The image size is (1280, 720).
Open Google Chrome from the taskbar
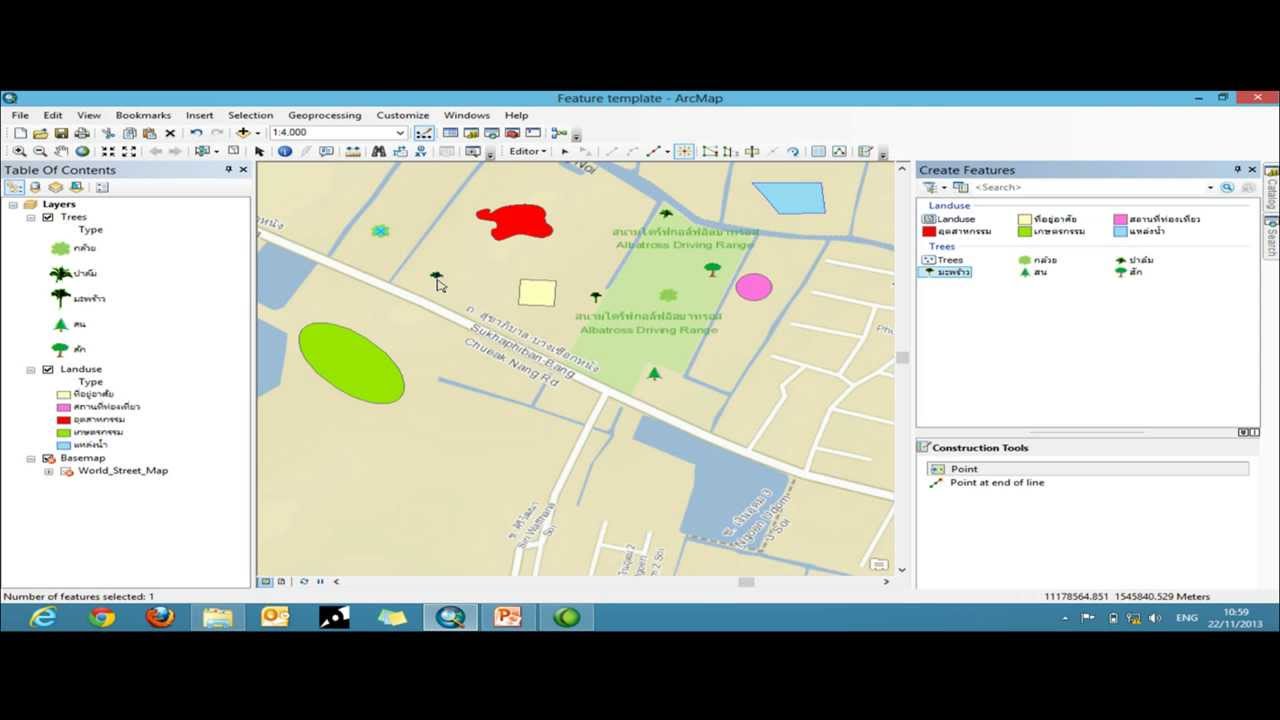[101, 618]
